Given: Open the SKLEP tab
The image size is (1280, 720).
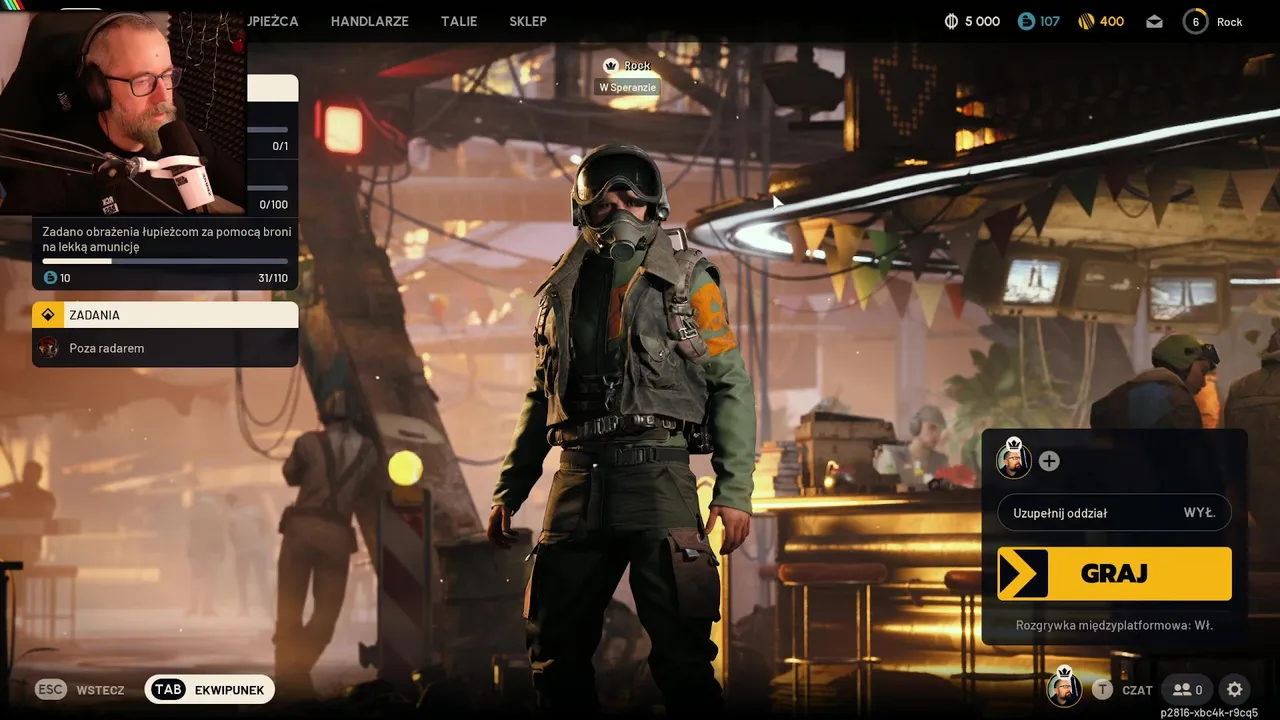Looking at the screenshot, I should point(528,21).
